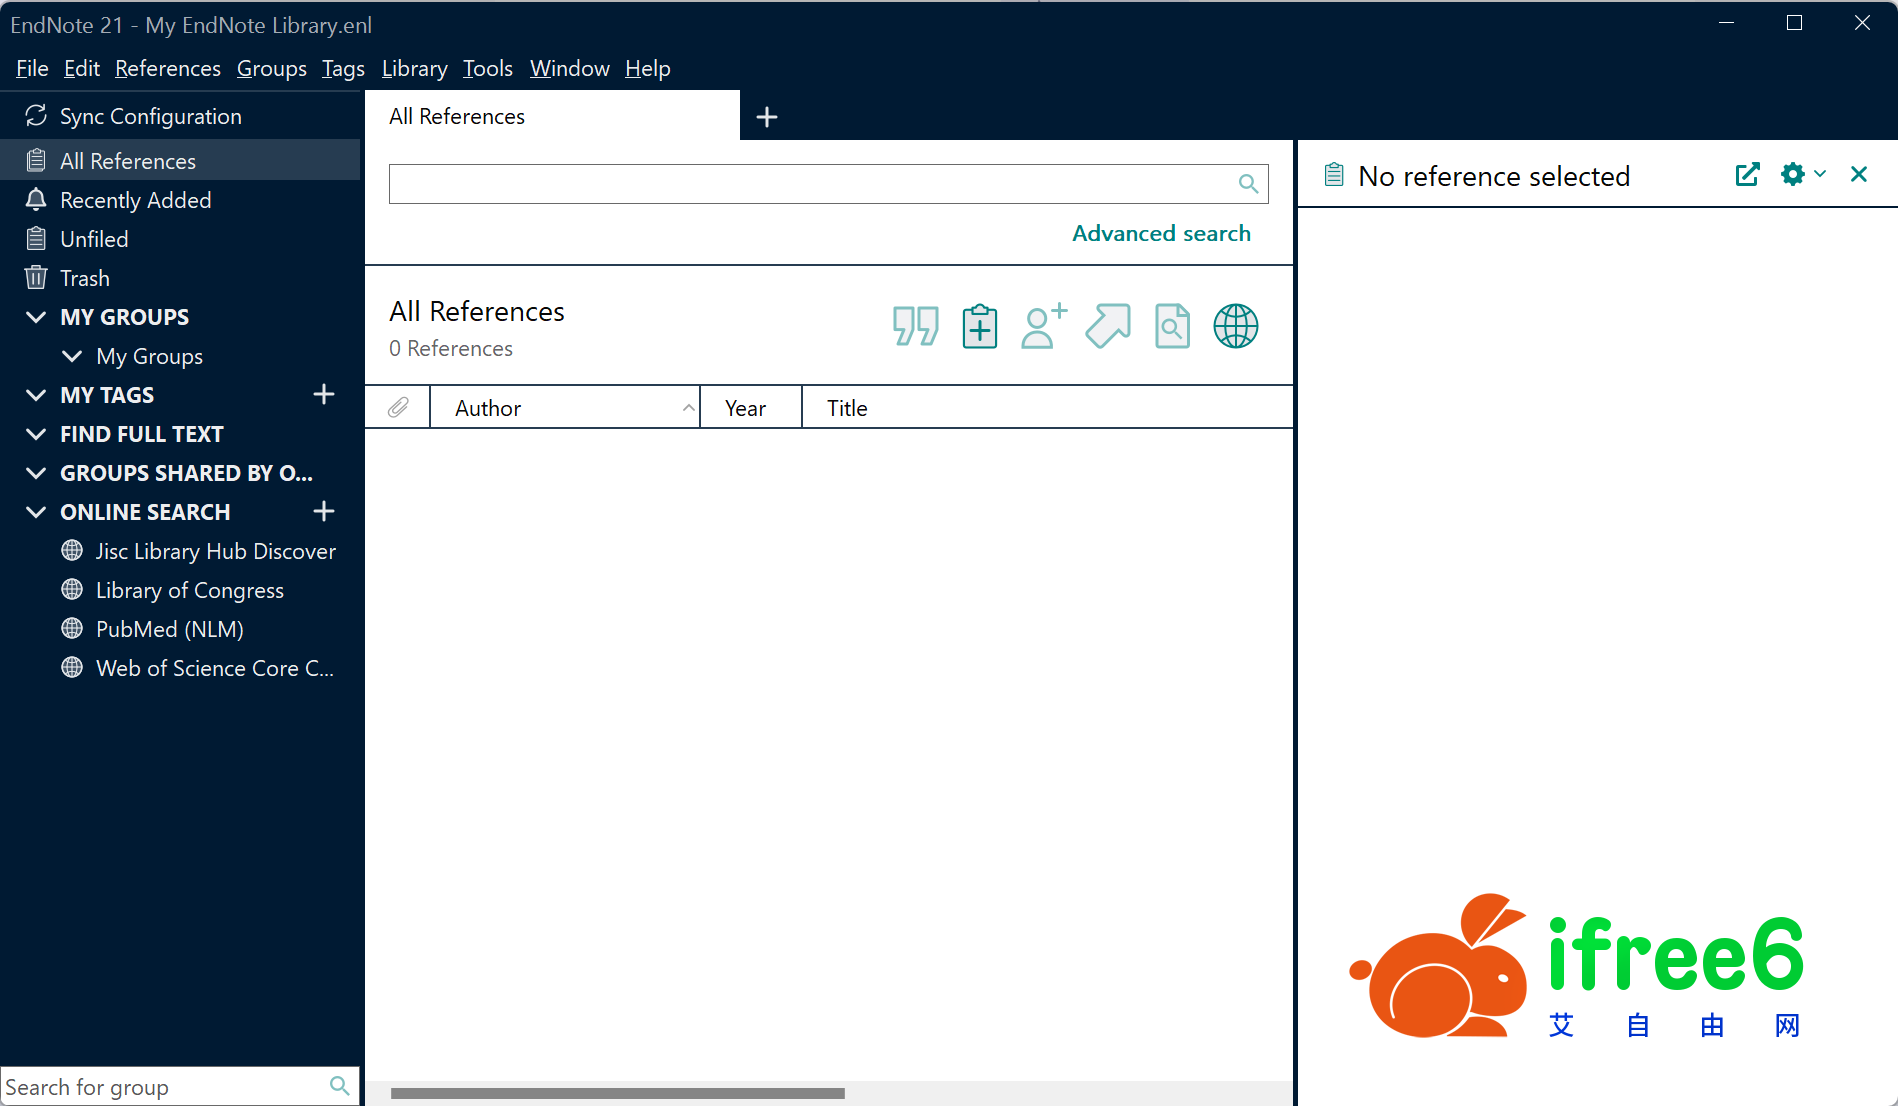Open reference in a new window icon
The height and width of the screenshot is (1106, 1898).
click(x=1747, y=175)
